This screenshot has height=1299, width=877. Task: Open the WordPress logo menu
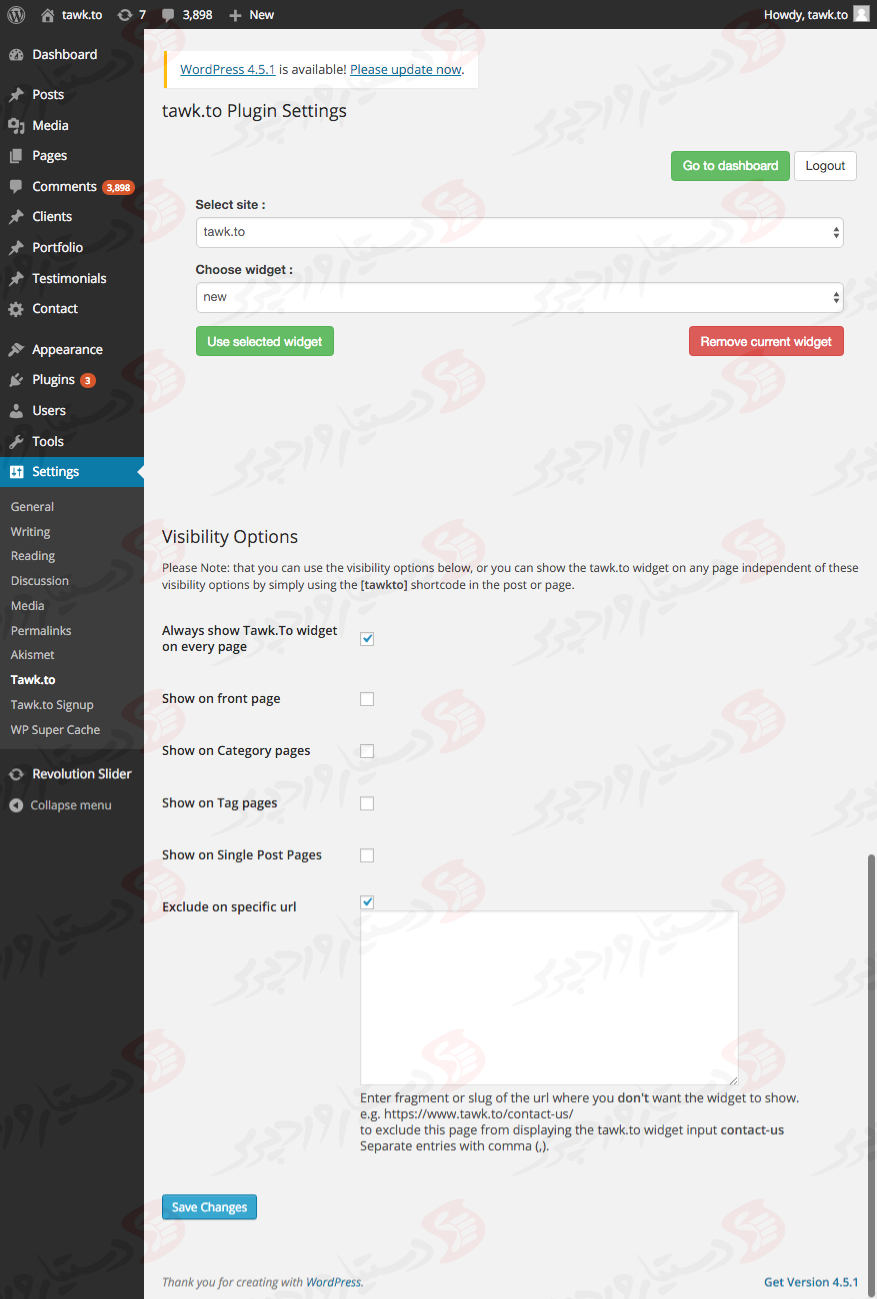click(15, 14)
